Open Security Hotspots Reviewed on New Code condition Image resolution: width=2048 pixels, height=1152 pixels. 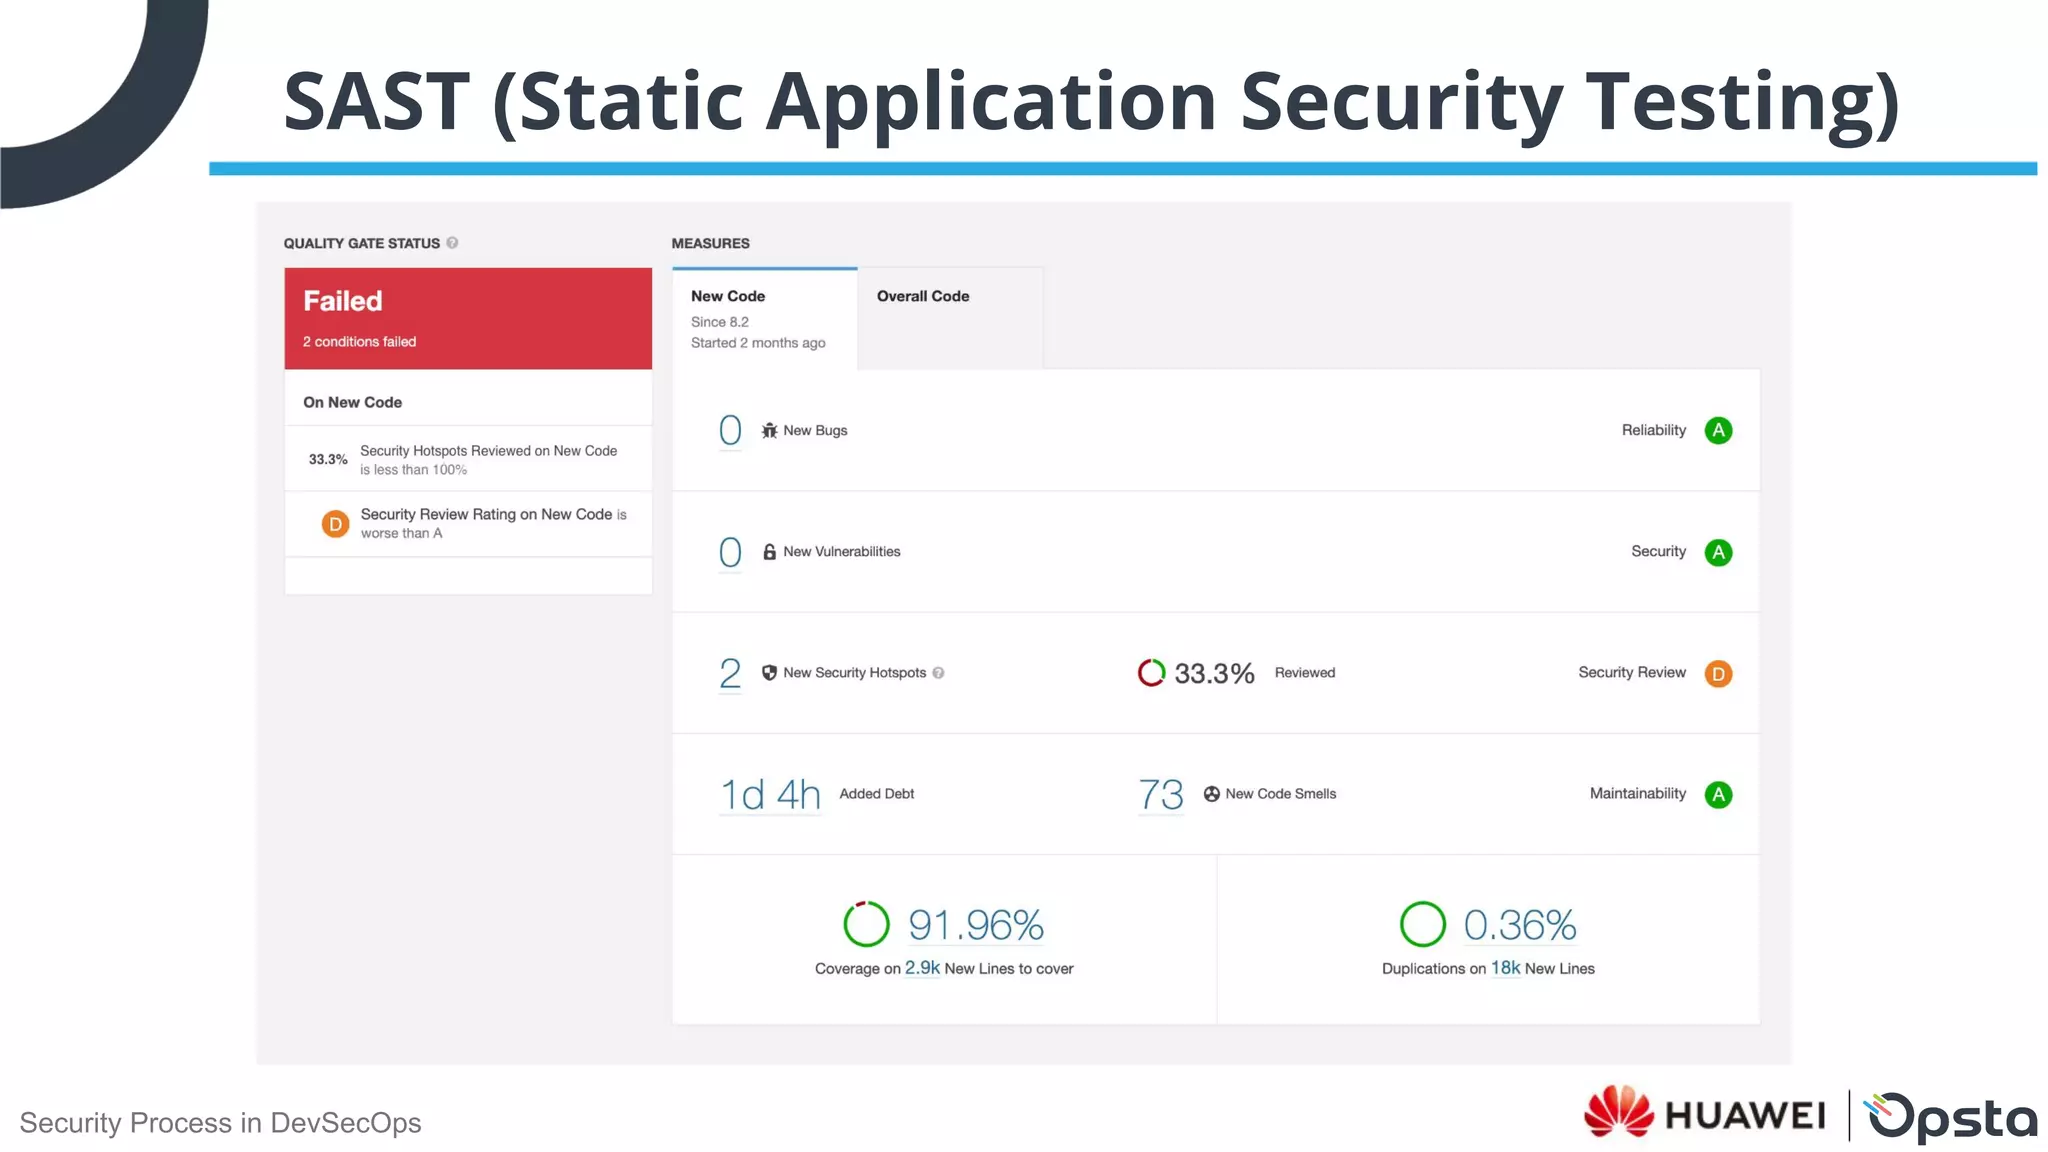point(468,459)
